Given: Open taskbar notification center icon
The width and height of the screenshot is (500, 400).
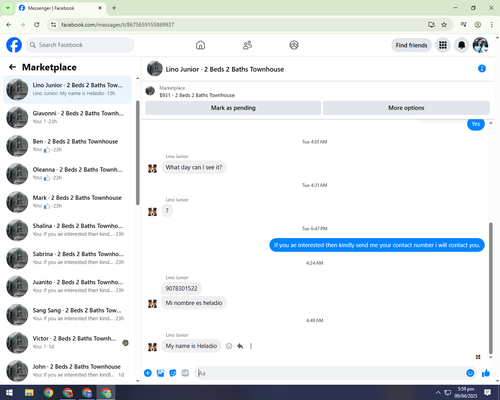Looking at the screenshot, I should click(487, 393).
